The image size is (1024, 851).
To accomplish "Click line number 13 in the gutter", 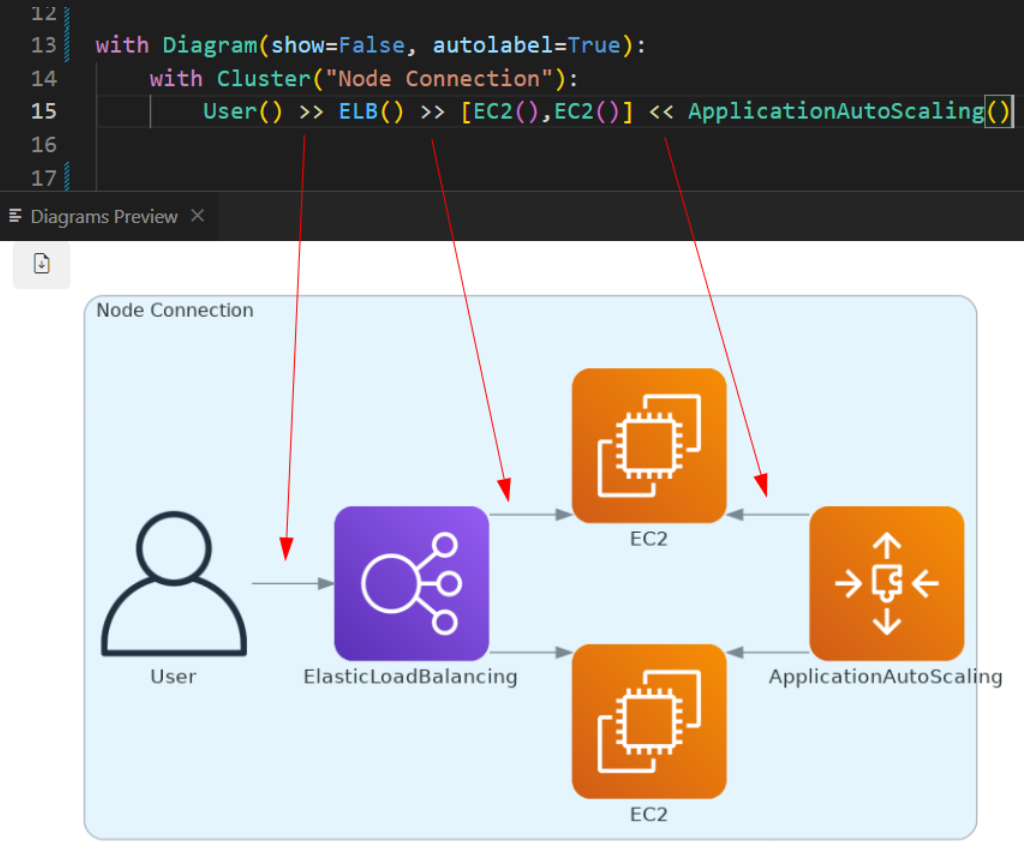I will [x=43, y=45].
